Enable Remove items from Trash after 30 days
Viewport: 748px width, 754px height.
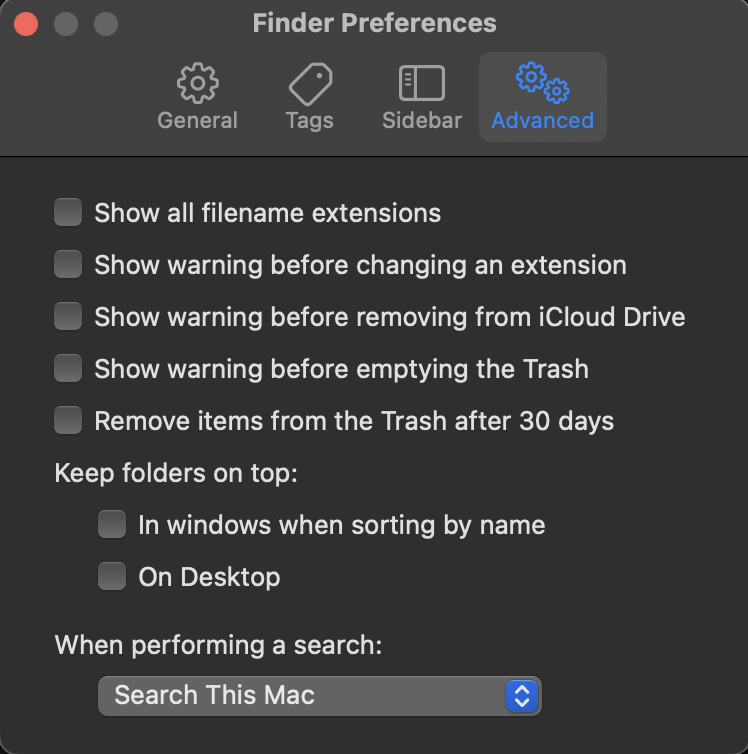point(68,420)
